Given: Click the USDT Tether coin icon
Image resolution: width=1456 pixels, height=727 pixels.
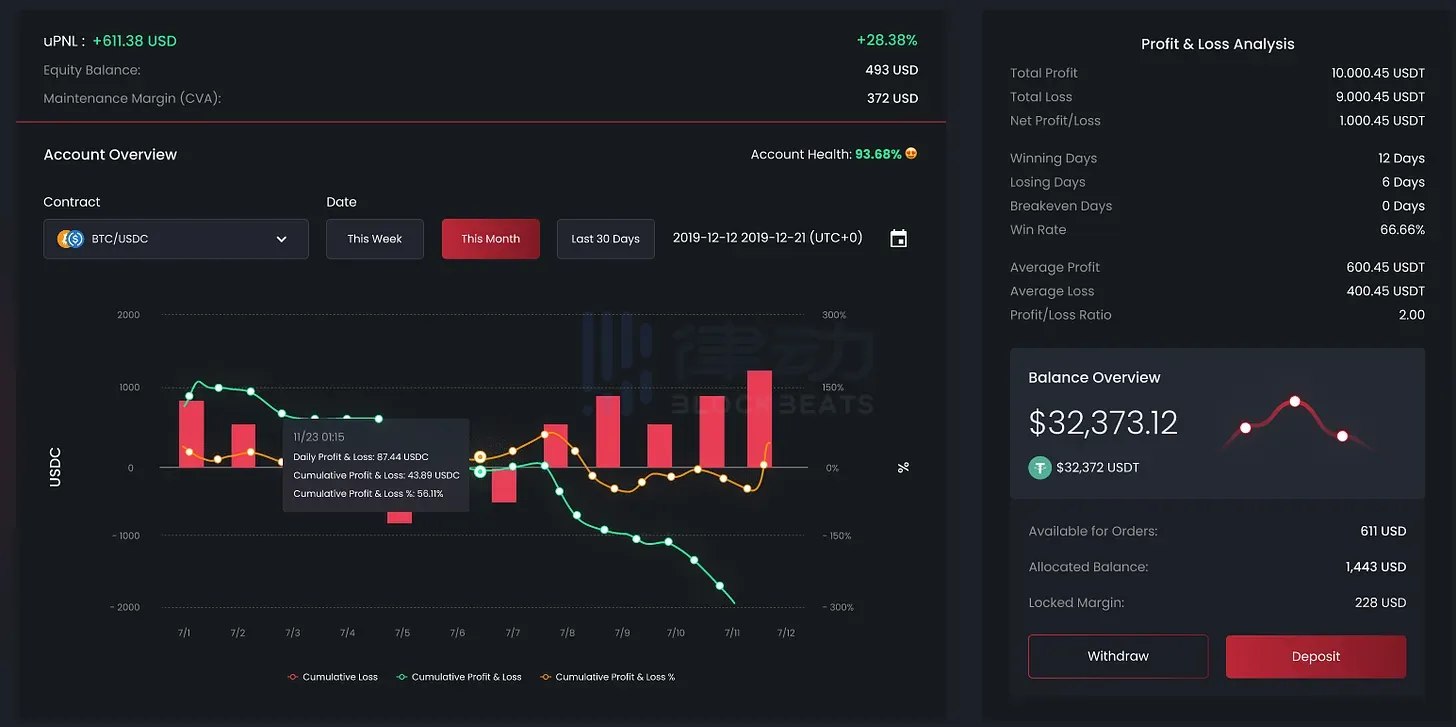Looking at the screenshot, I should click(1040, 467).
